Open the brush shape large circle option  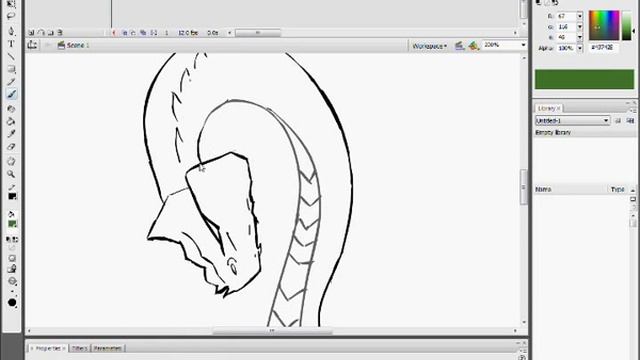[12, 302]
